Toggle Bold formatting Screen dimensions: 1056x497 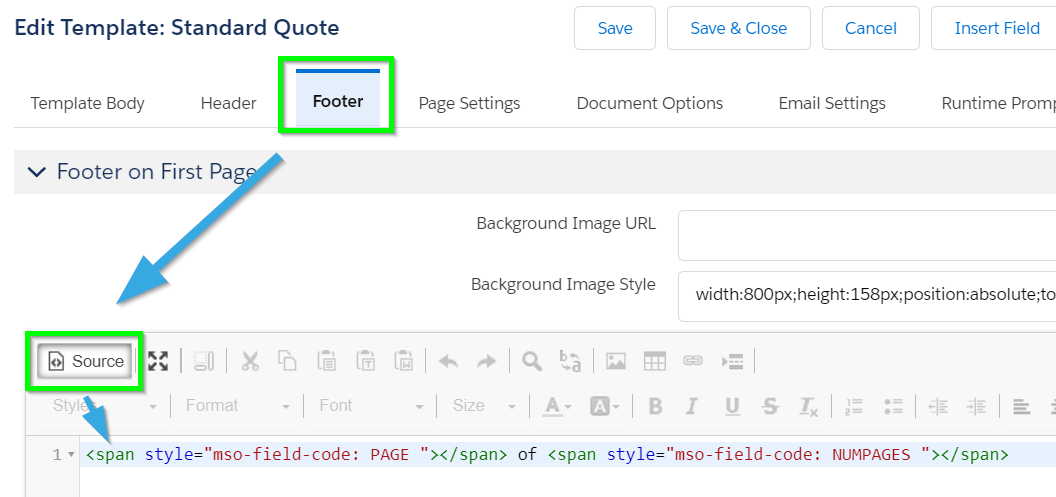(x=655, y=406)
